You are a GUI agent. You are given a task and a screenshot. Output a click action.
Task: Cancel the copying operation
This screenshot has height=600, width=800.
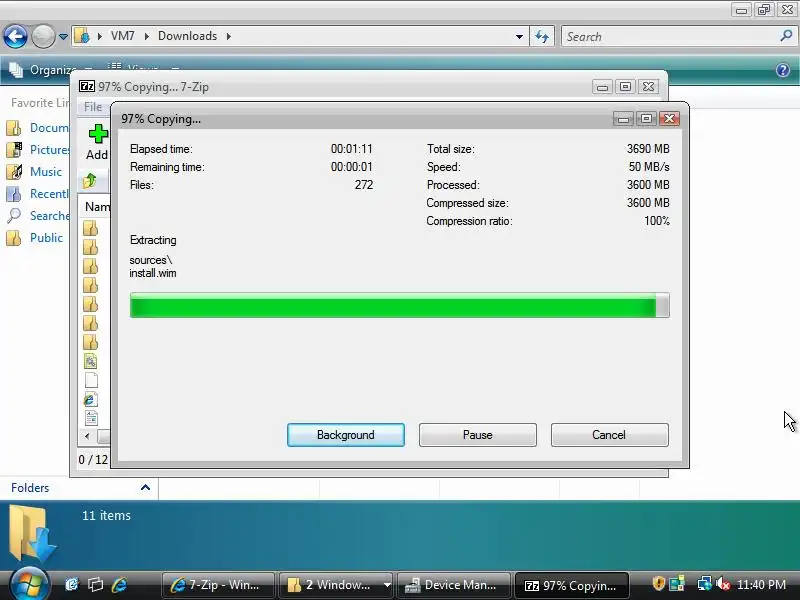coord(609,435)
